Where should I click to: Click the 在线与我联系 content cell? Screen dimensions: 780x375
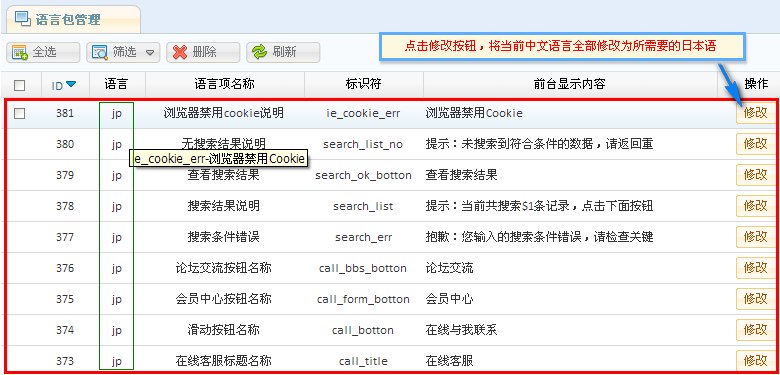[x=461, y=330]
